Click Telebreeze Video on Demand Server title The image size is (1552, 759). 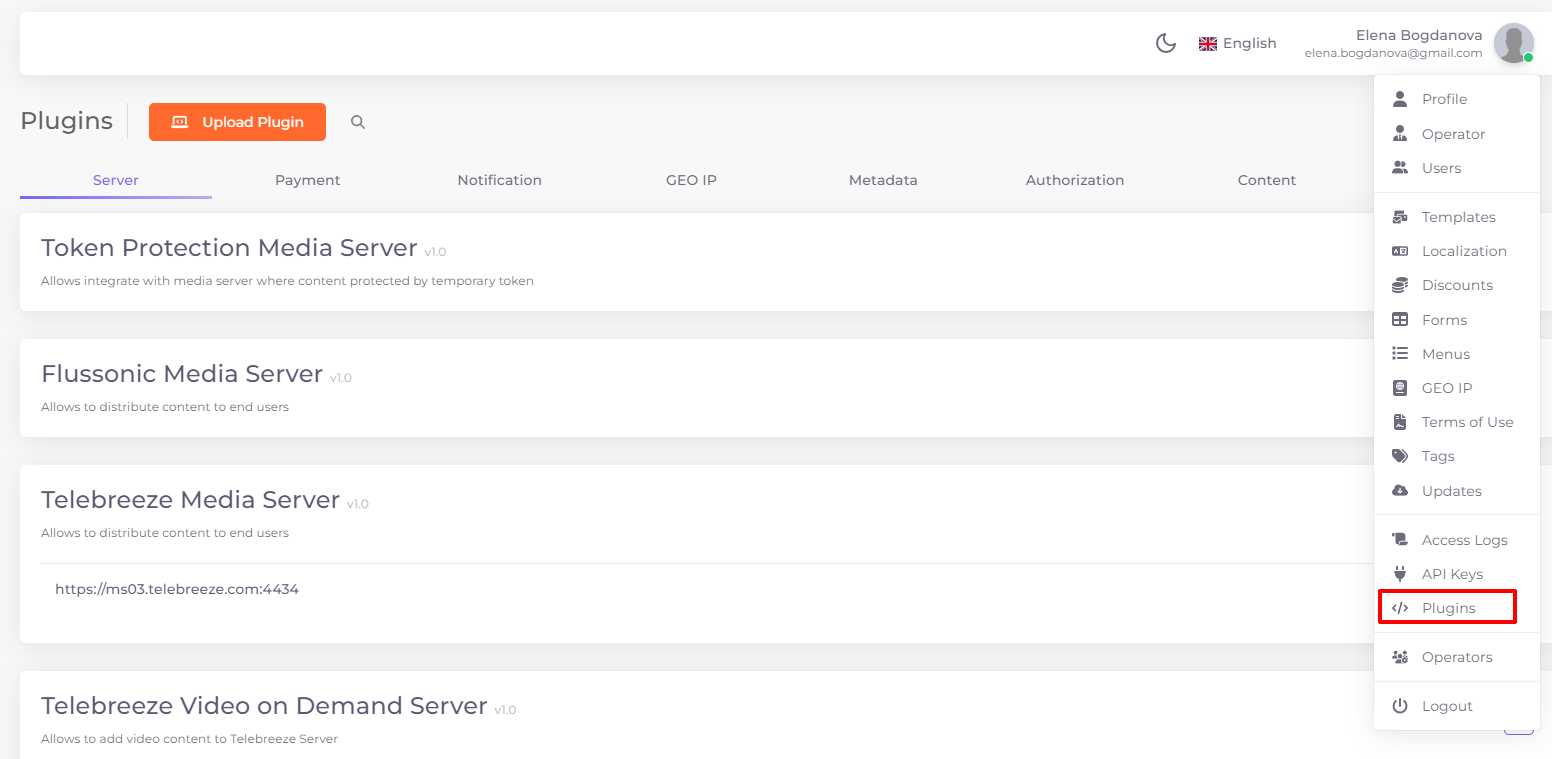264,706
